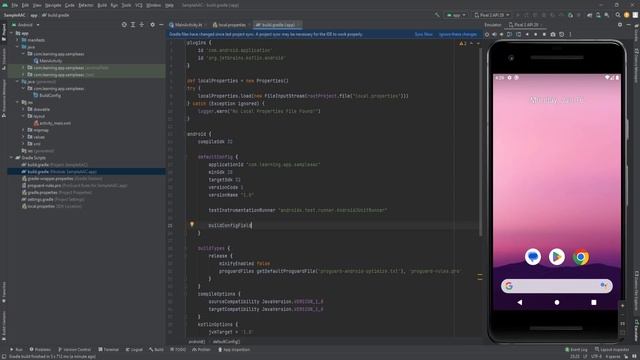Click the emulator toolbar Overview square icon
640x360 pixels.
point(544,34)
